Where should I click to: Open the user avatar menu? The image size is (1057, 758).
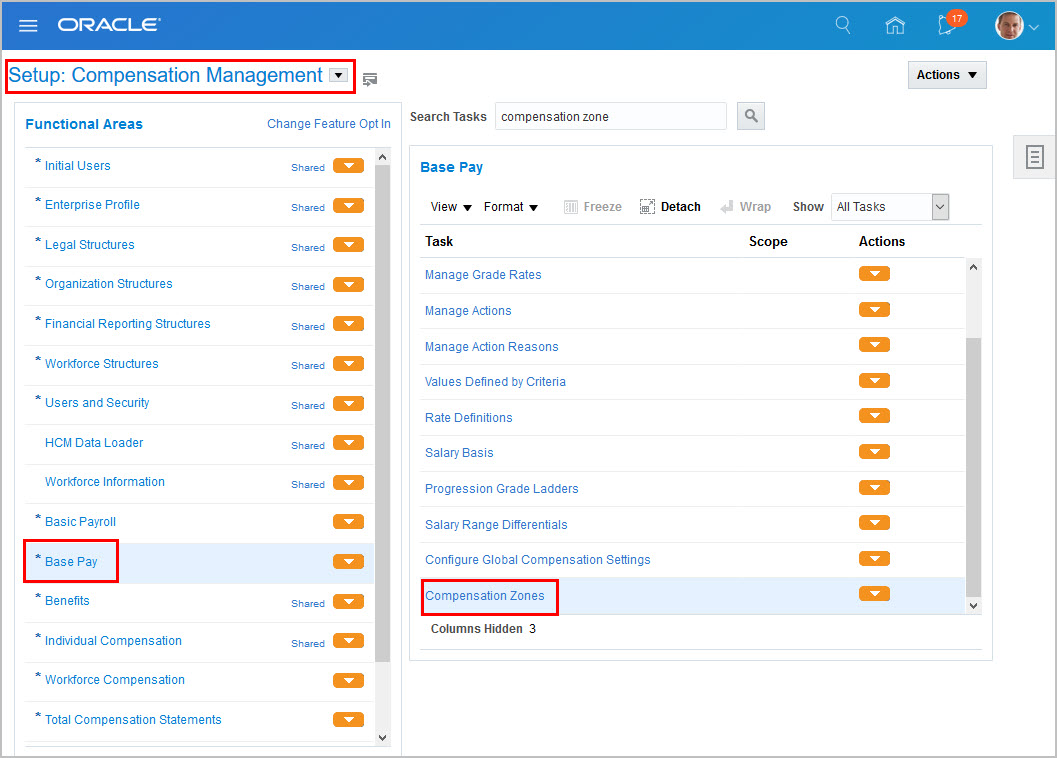pyautogui.click(x=1017, y=26)
